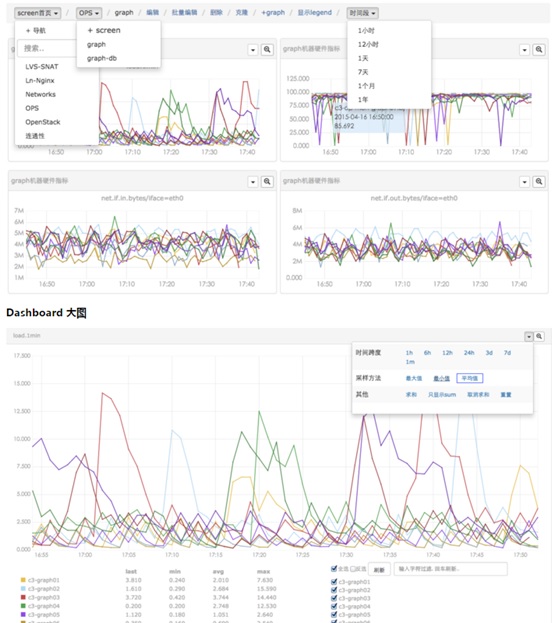Pick 1个月 time range
This screenshot has width=554, height=623.
366,86
